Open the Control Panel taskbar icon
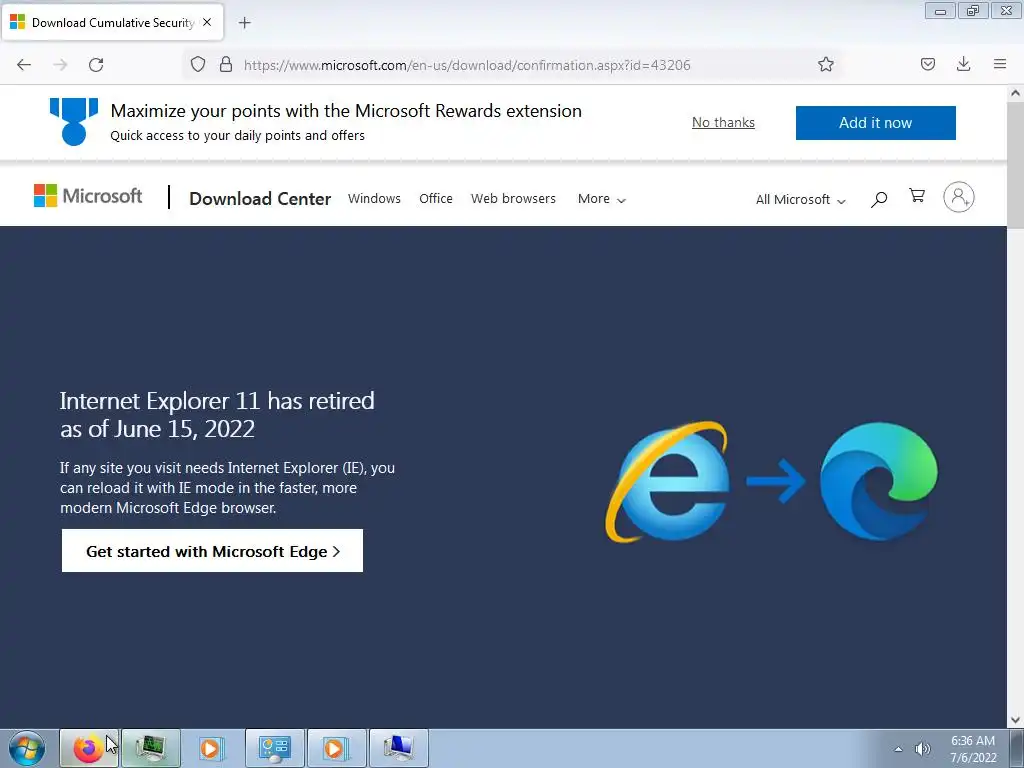This screenshot has height=768, width=1024. tap(275, 748)
